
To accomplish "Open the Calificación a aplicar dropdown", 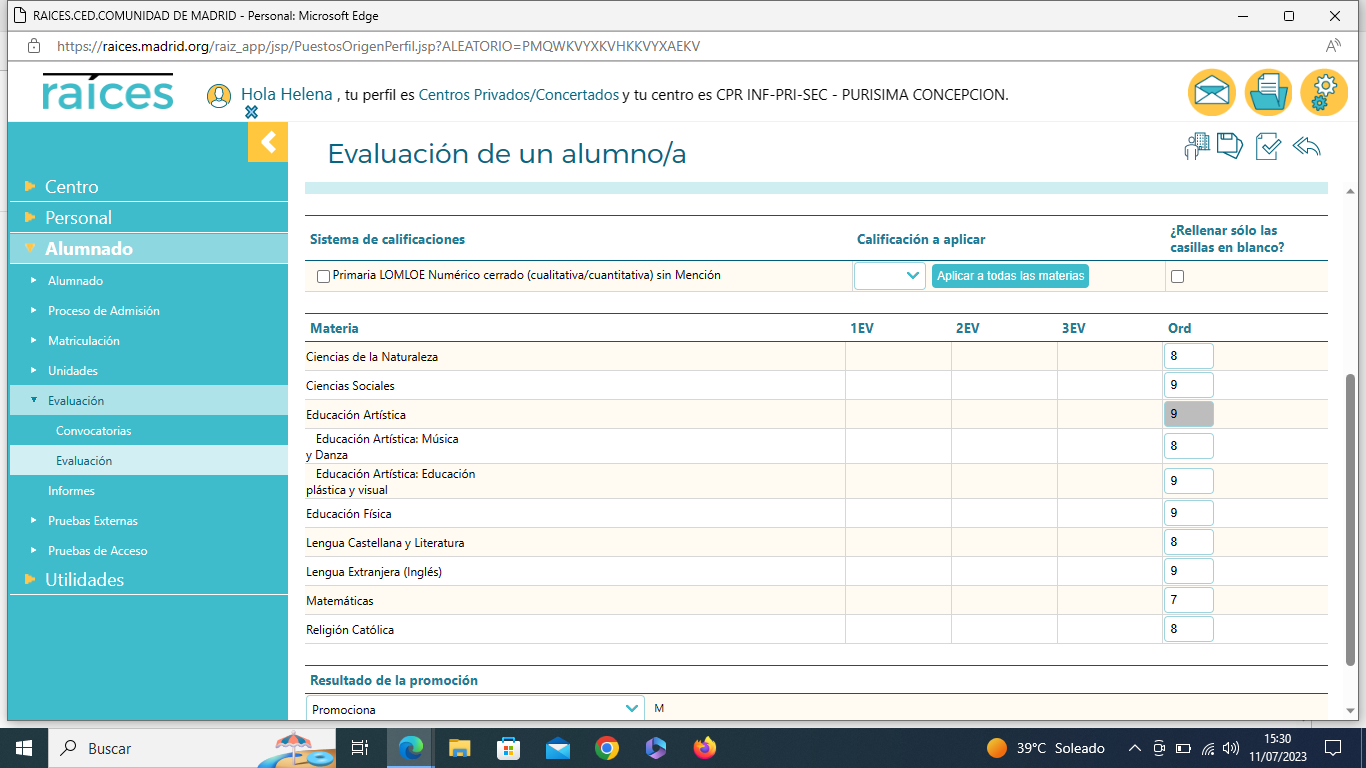I will pyautogui.click(x=889, y=276).
